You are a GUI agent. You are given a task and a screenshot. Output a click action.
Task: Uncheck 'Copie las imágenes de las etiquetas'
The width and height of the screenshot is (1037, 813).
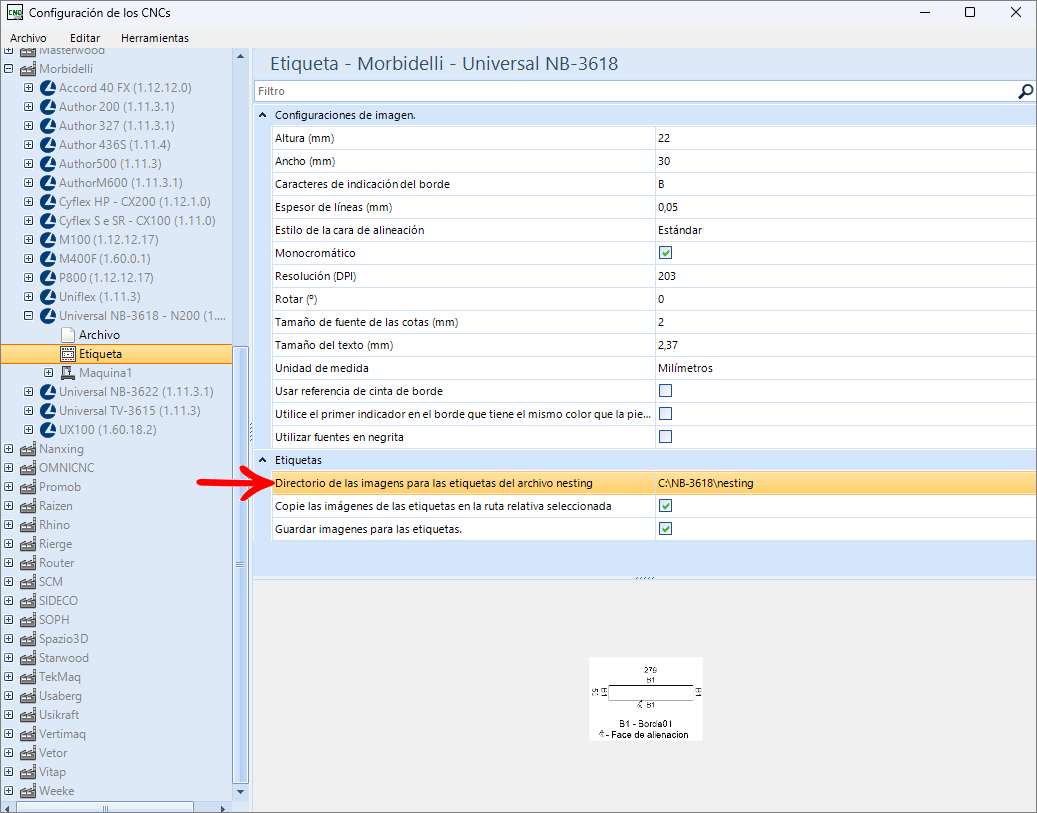click(x=665, y=506)
